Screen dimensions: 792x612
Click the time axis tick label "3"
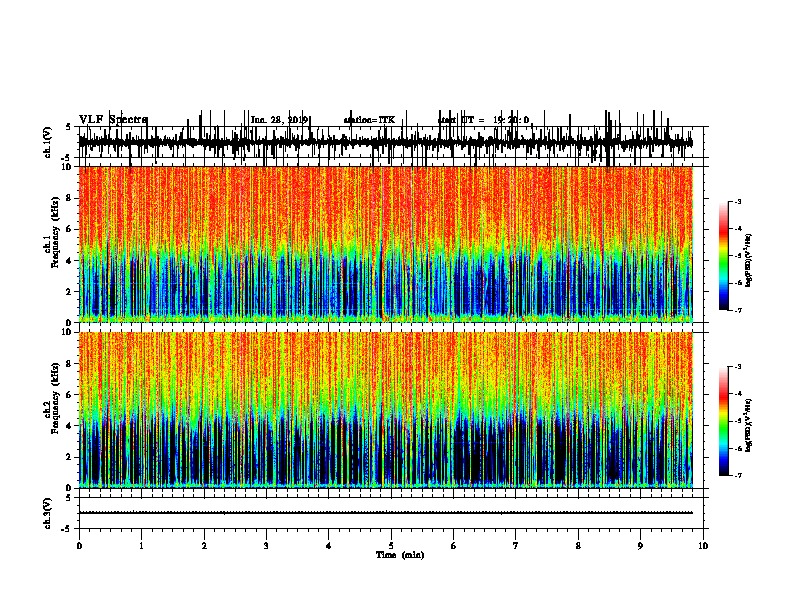pos(266,546)
